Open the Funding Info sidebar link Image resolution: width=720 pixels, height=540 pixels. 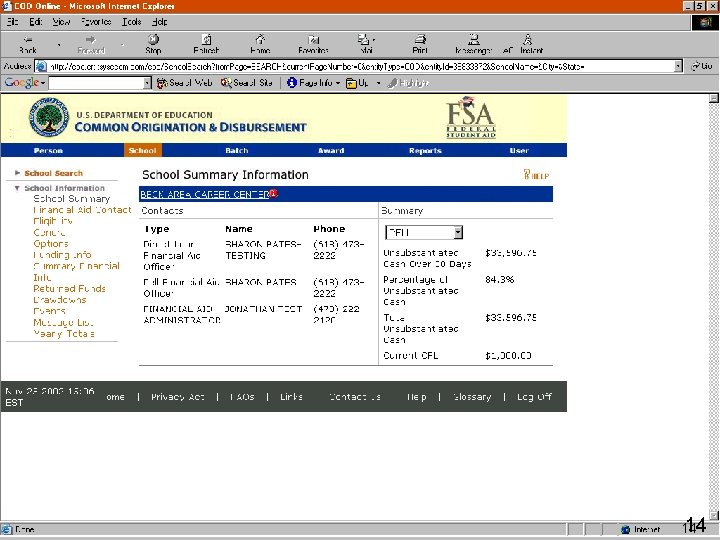point(62,255)
